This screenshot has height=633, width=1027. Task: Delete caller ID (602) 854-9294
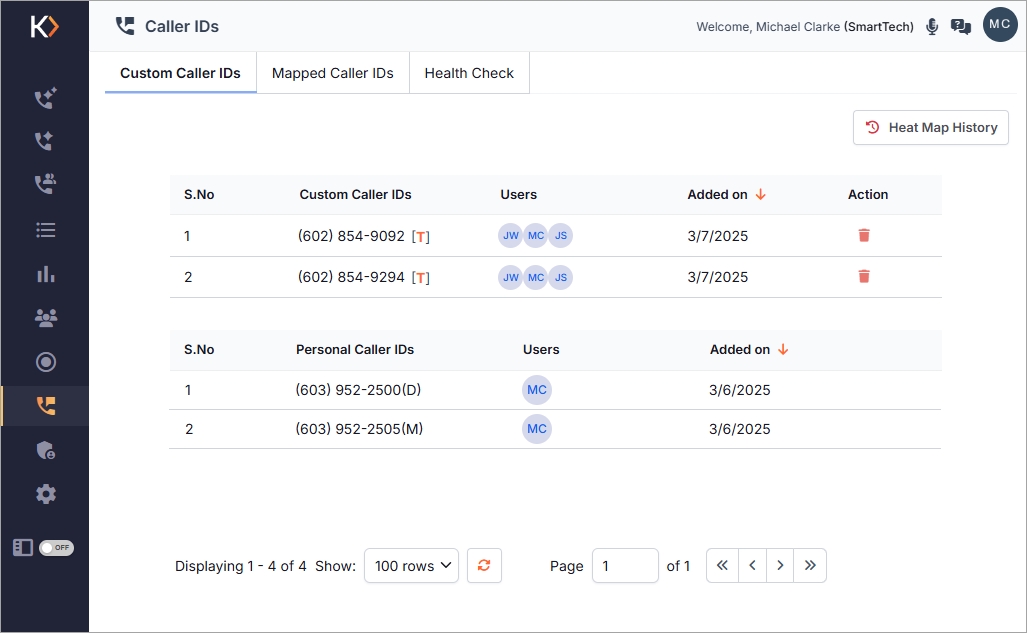(x=864, y=277)
